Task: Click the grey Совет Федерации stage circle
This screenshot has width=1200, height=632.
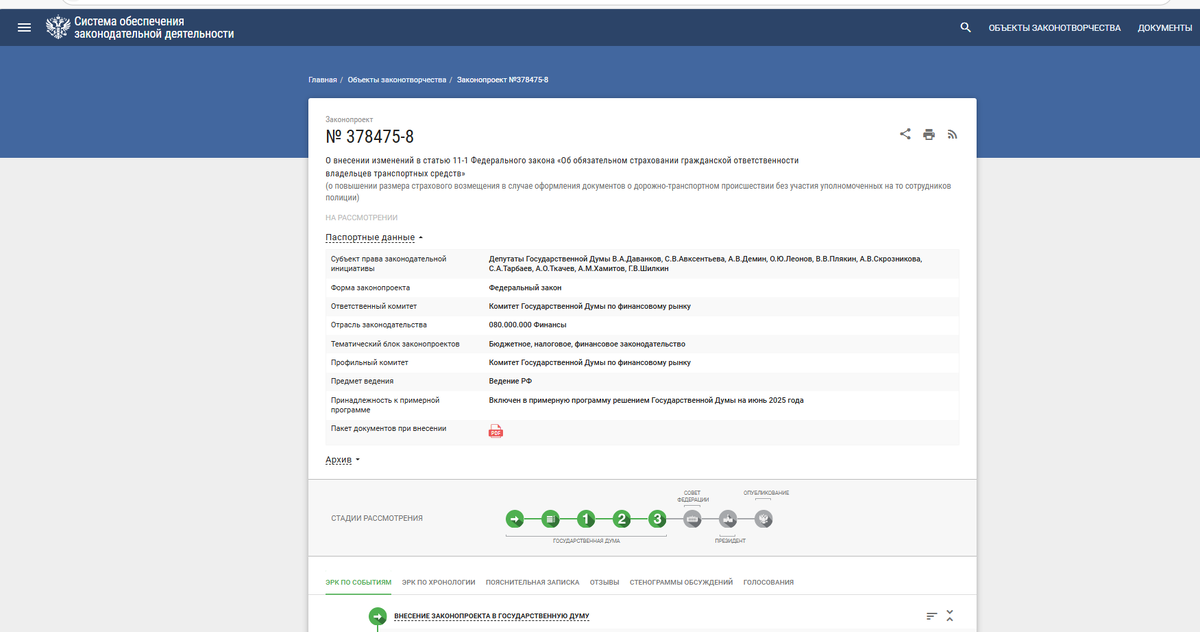Action: pos(693,519)
